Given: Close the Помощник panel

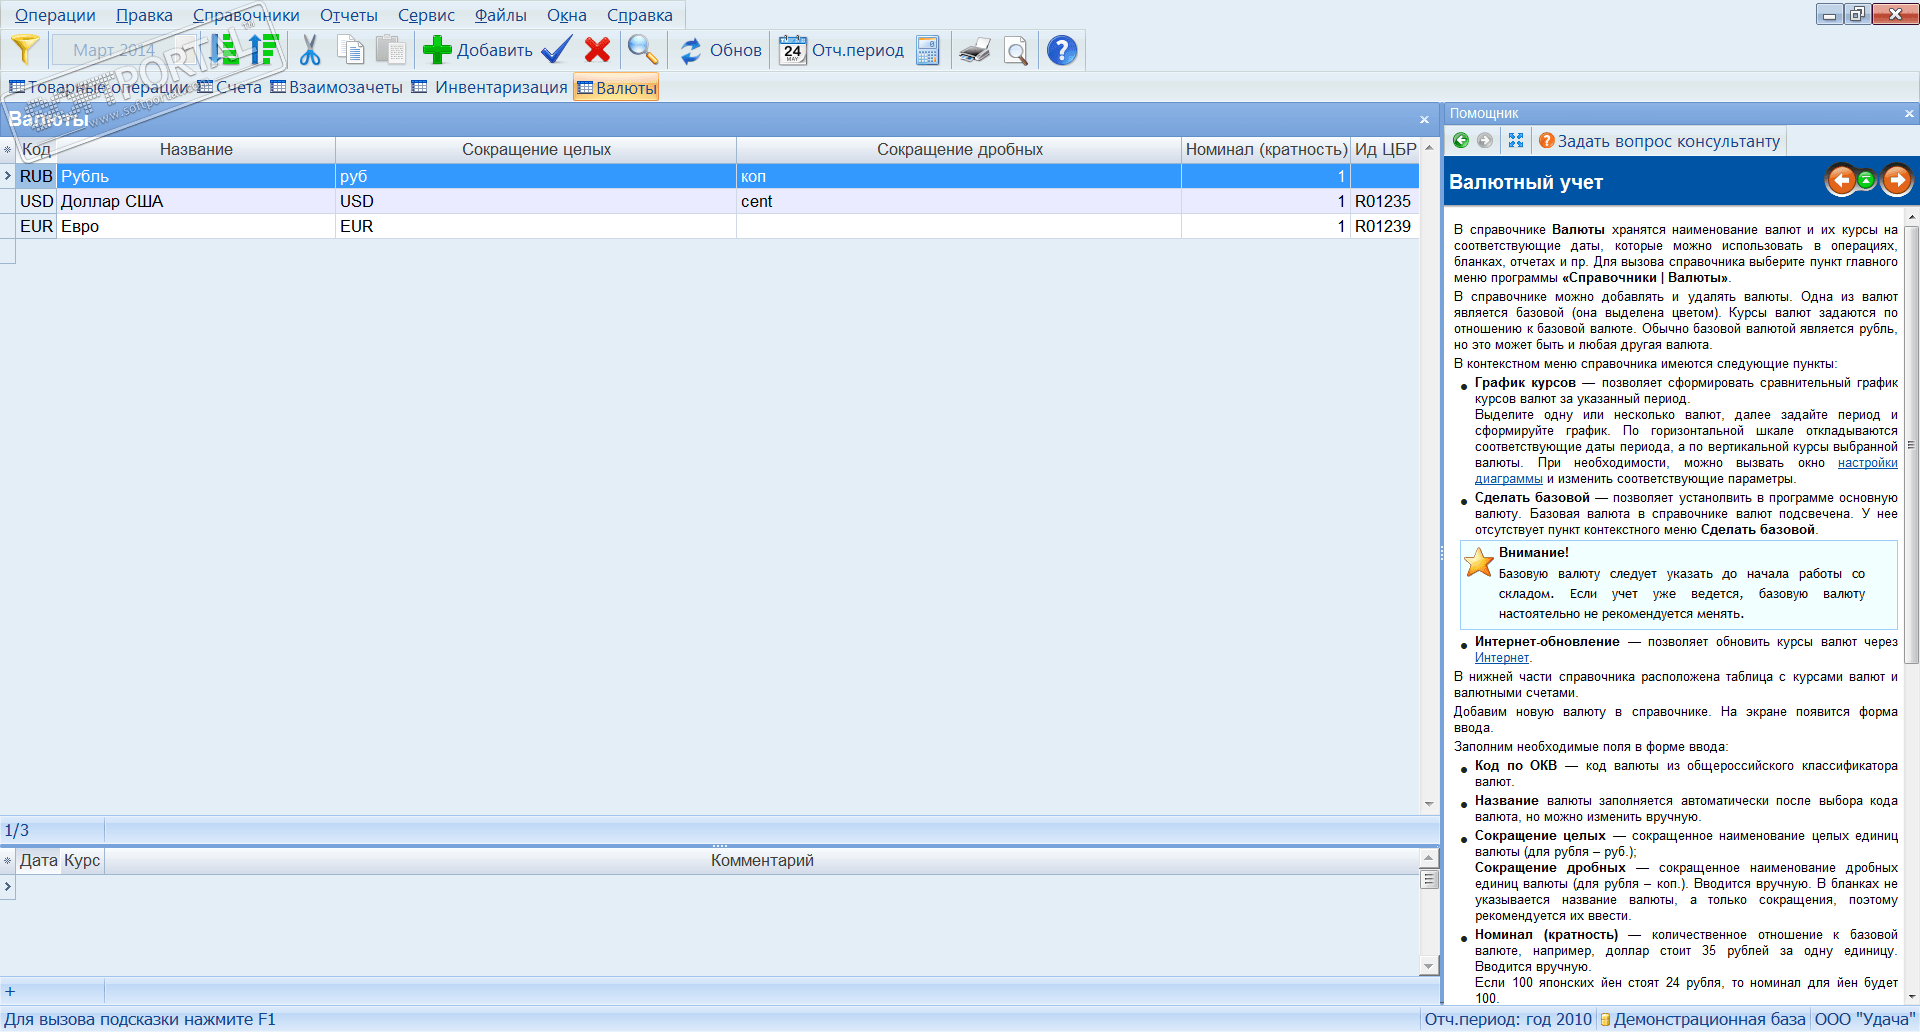Looking at the screenshot, I should tap(1909, 113).
